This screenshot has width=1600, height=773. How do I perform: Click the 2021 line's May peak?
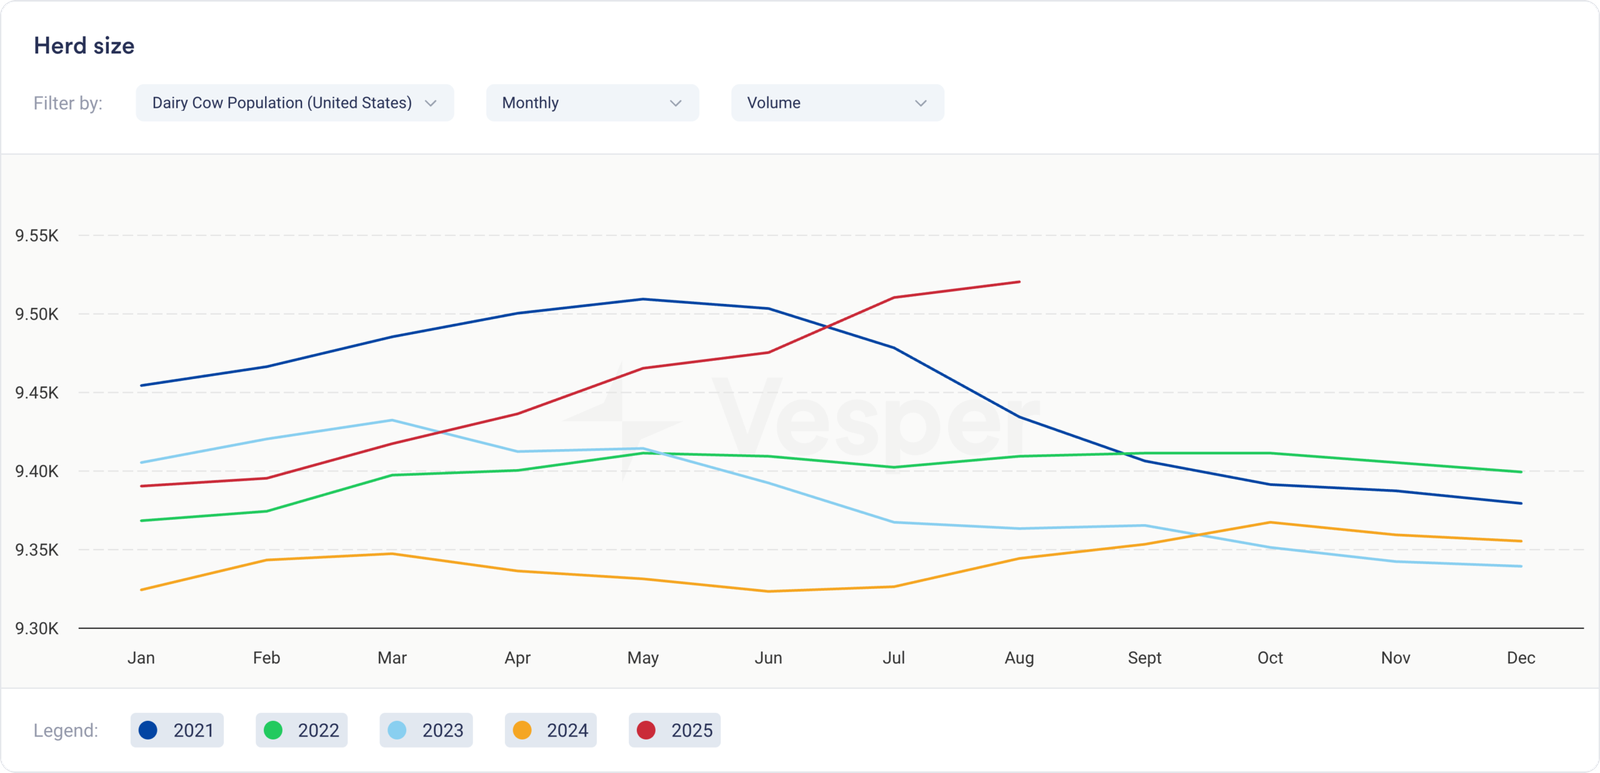[643, 299]
